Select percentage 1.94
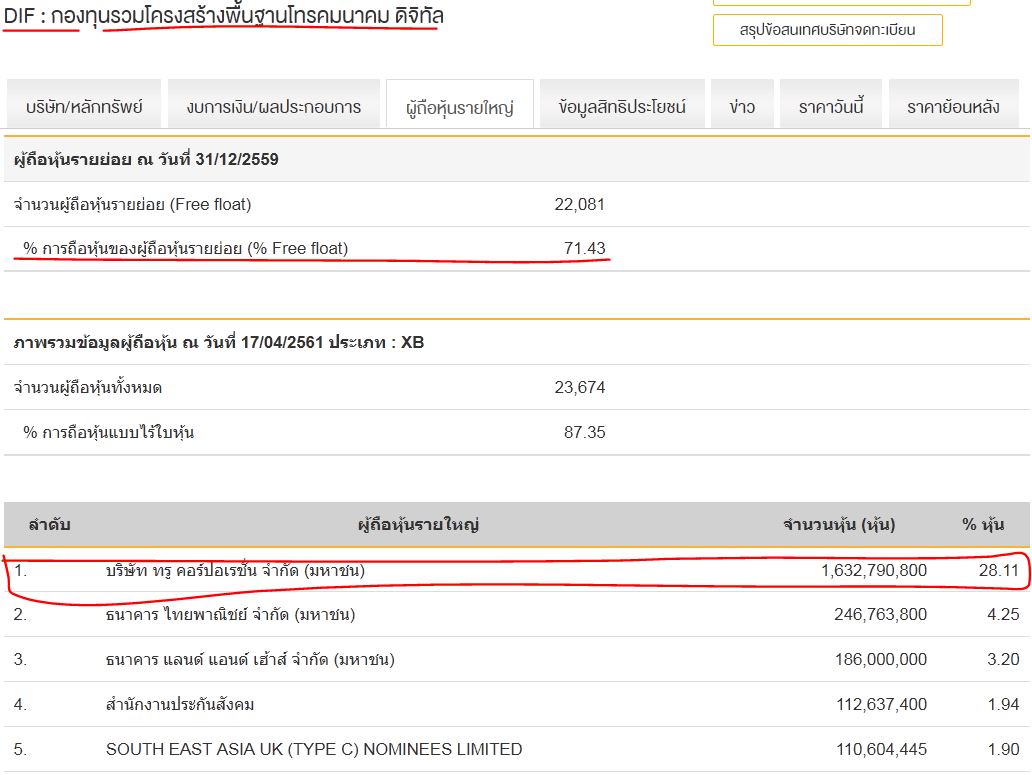The width and height of the screenshot is (1032, 775). pyautogui.click(x=1003, y=705)
